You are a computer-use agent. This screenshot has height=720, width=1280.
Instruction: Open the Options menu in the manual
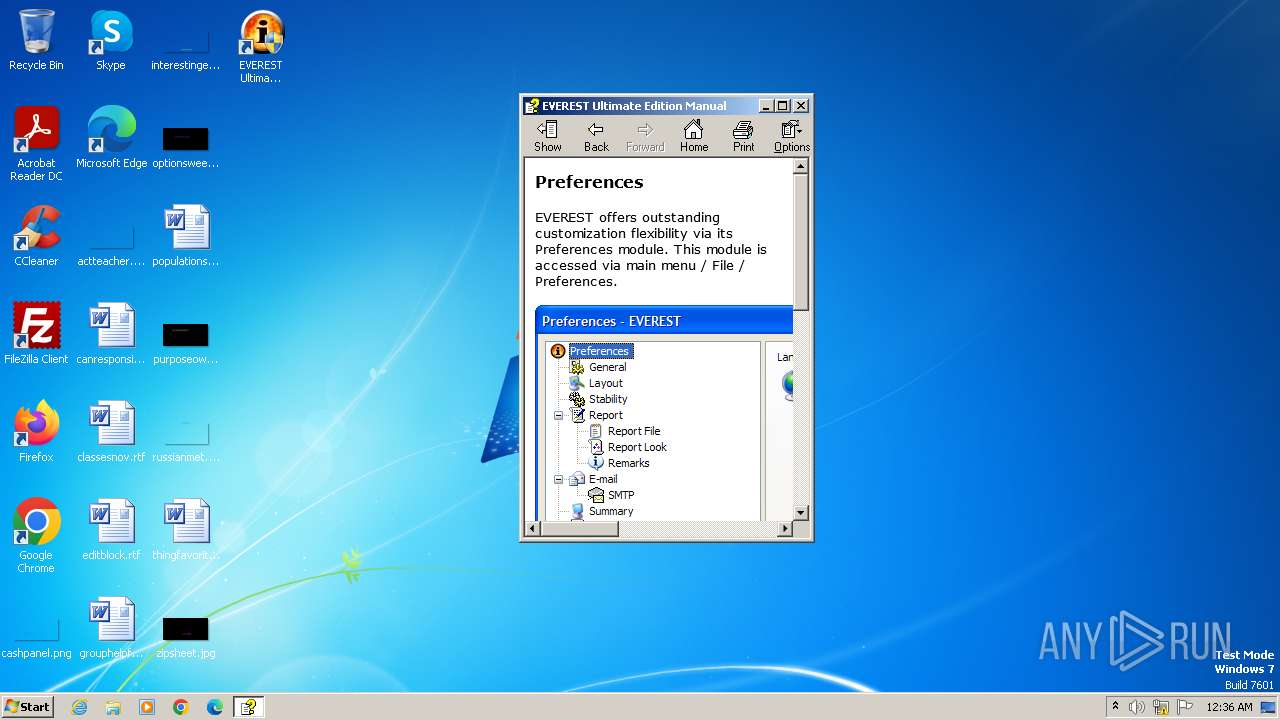point(791,137)
